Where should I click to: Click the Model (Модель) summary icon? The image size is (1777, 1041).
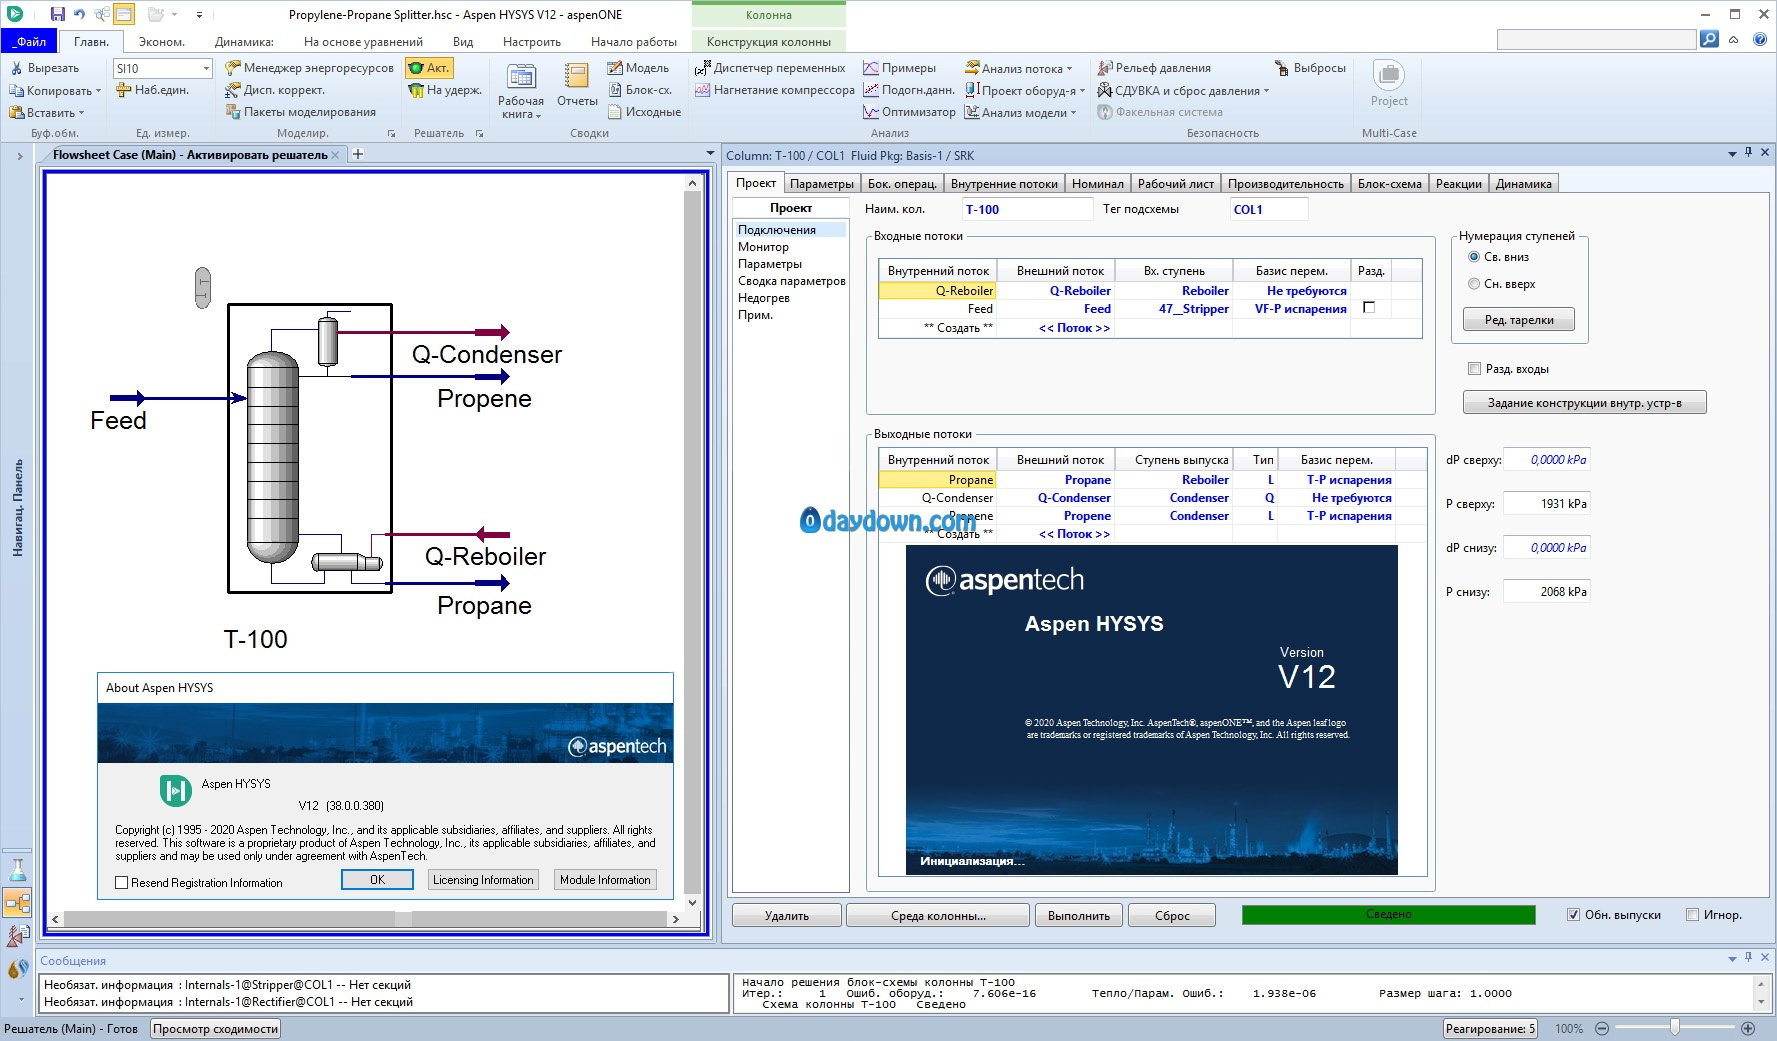pyautogui.click(x=614, y=68)
